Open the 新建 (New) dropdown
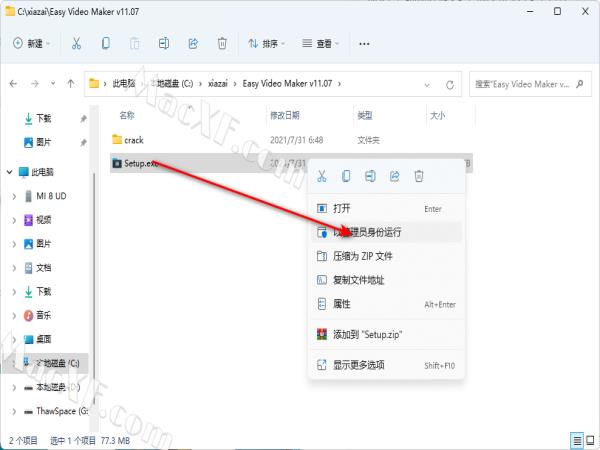Image resolution: width=600 pixels, height=450 pixels. click(31, 43)
